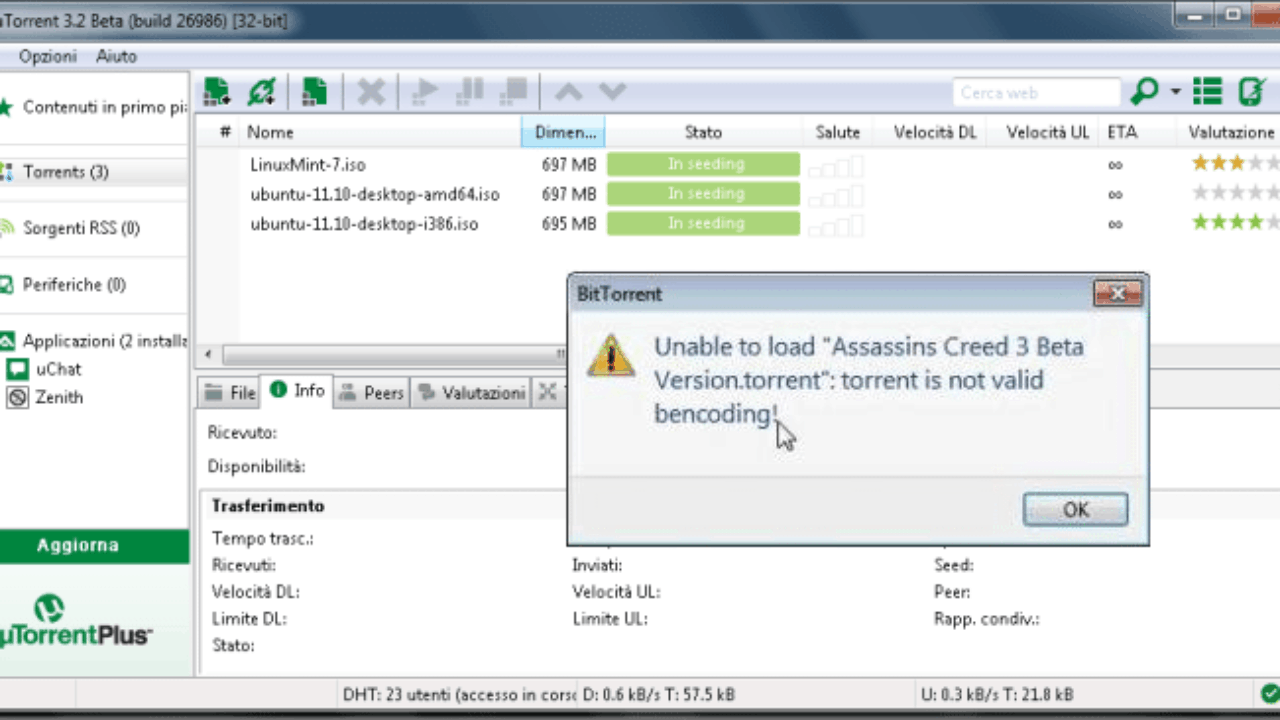
Task: Sort by the Stato column header
Action: [x=703, y=132]
